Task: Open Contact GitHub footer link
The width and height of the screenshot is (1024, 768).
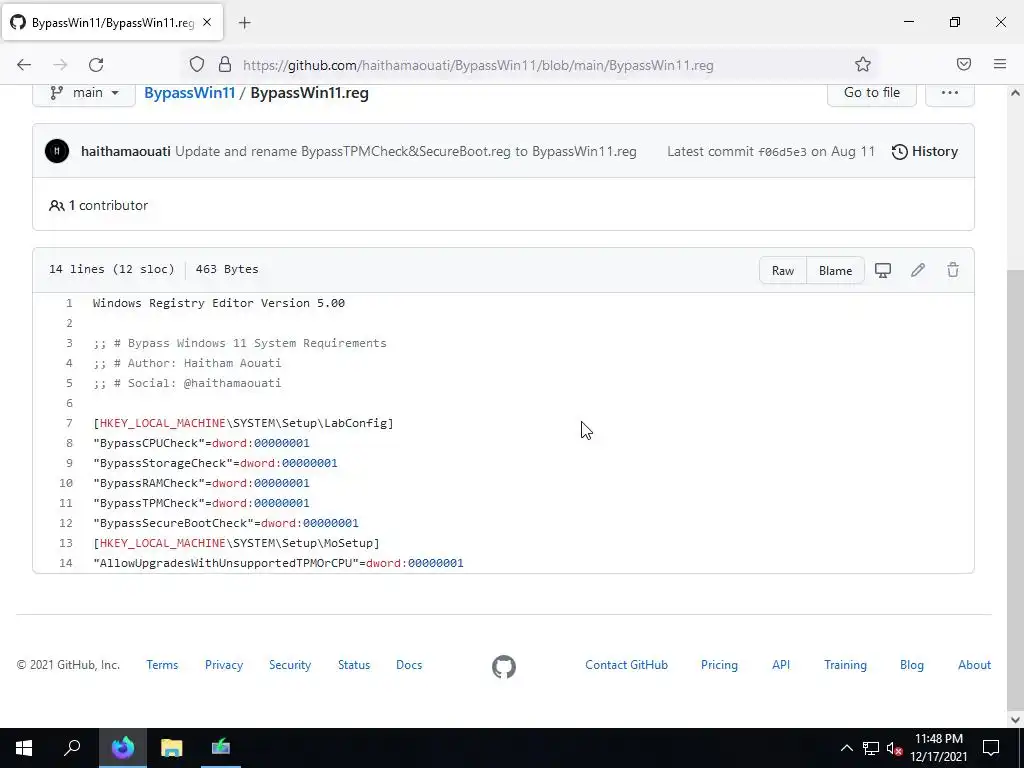Action: click(626, 665)
